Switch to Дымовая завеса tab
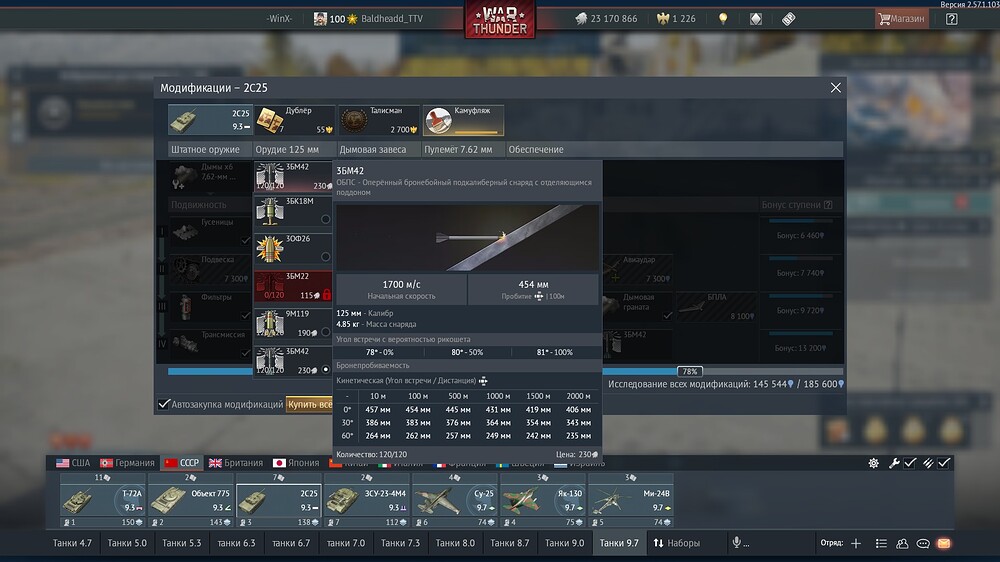This screenshot has width=1000, height=562. tap(372, 150)
